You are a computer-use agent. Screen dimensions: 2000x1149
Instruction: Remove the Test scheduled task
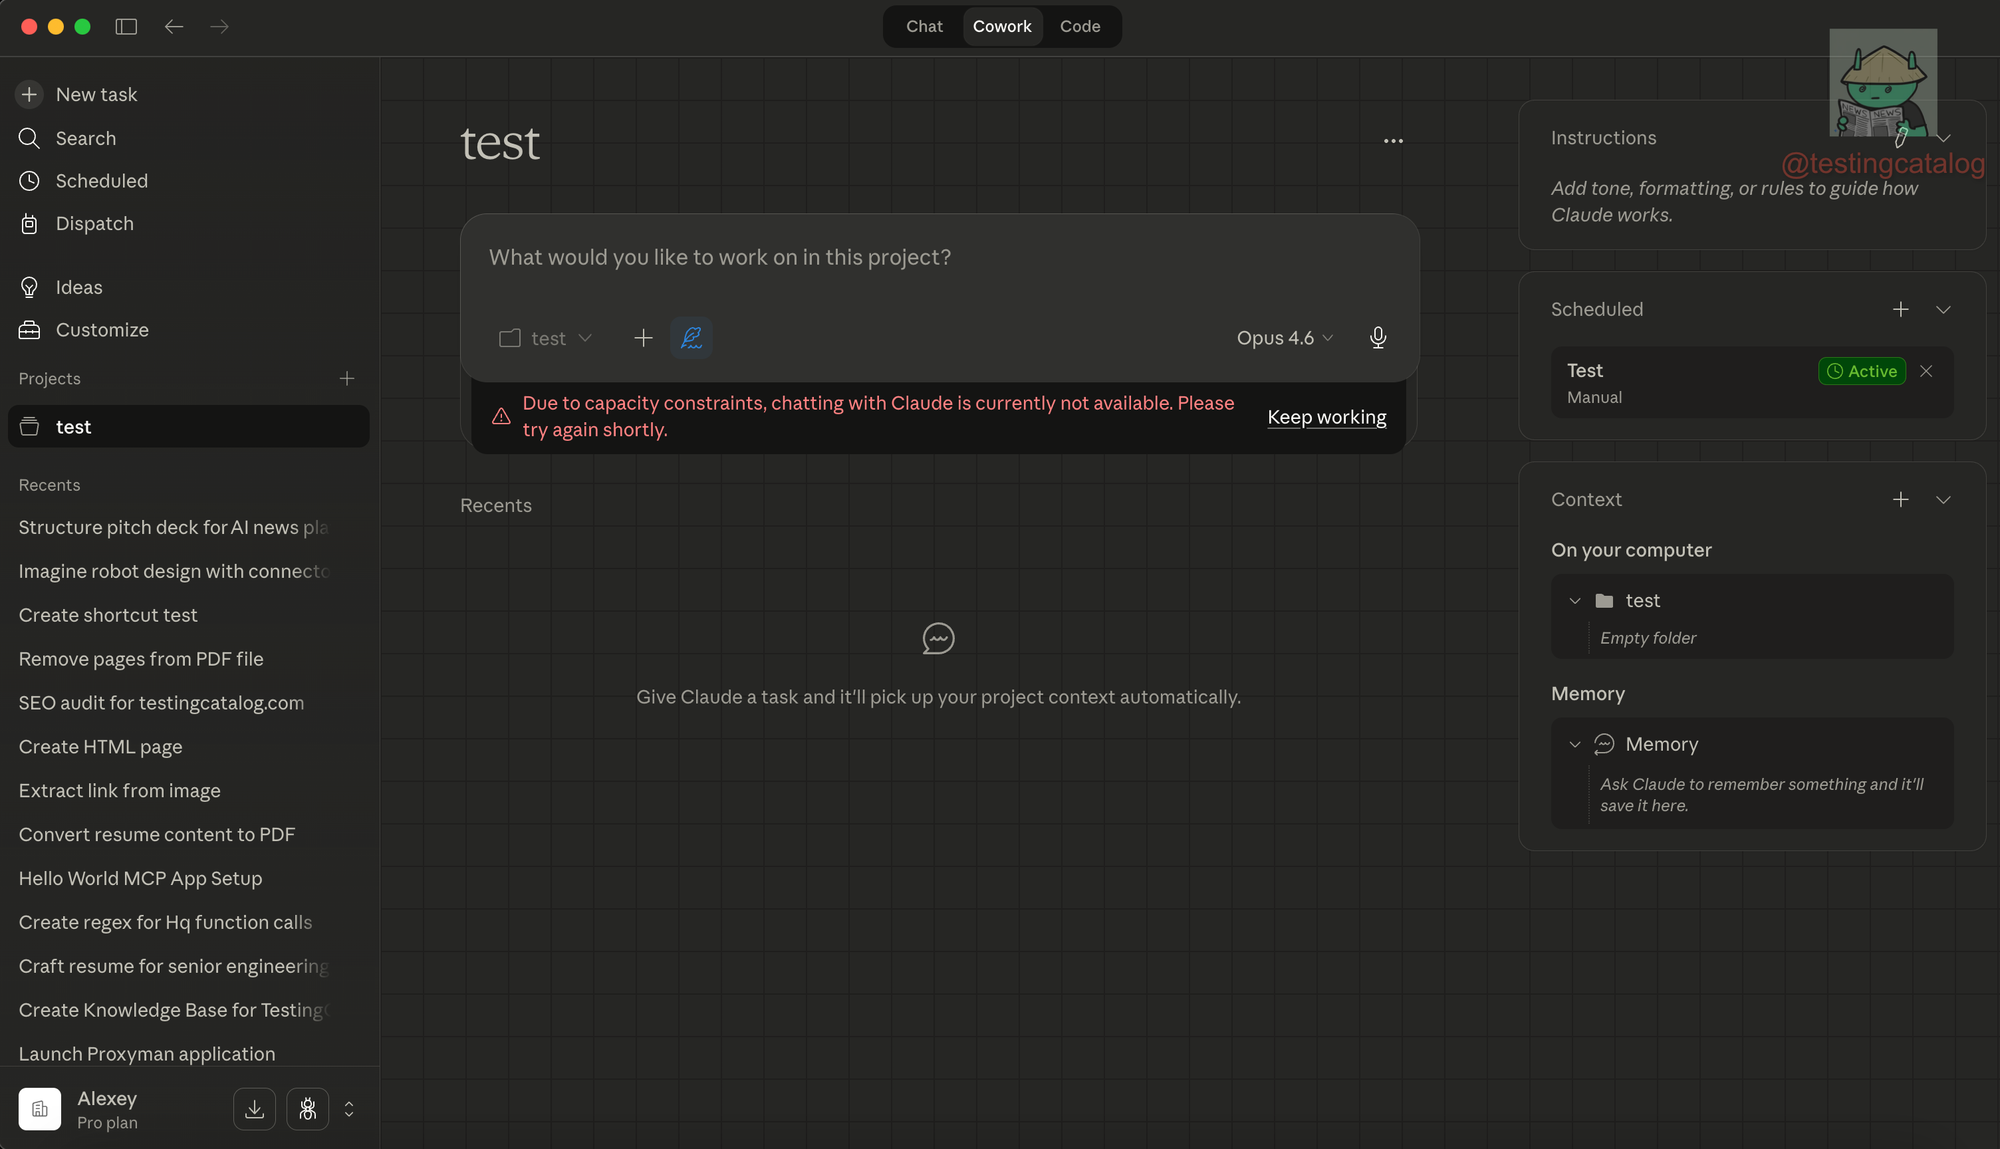[x=1926, y=371]
